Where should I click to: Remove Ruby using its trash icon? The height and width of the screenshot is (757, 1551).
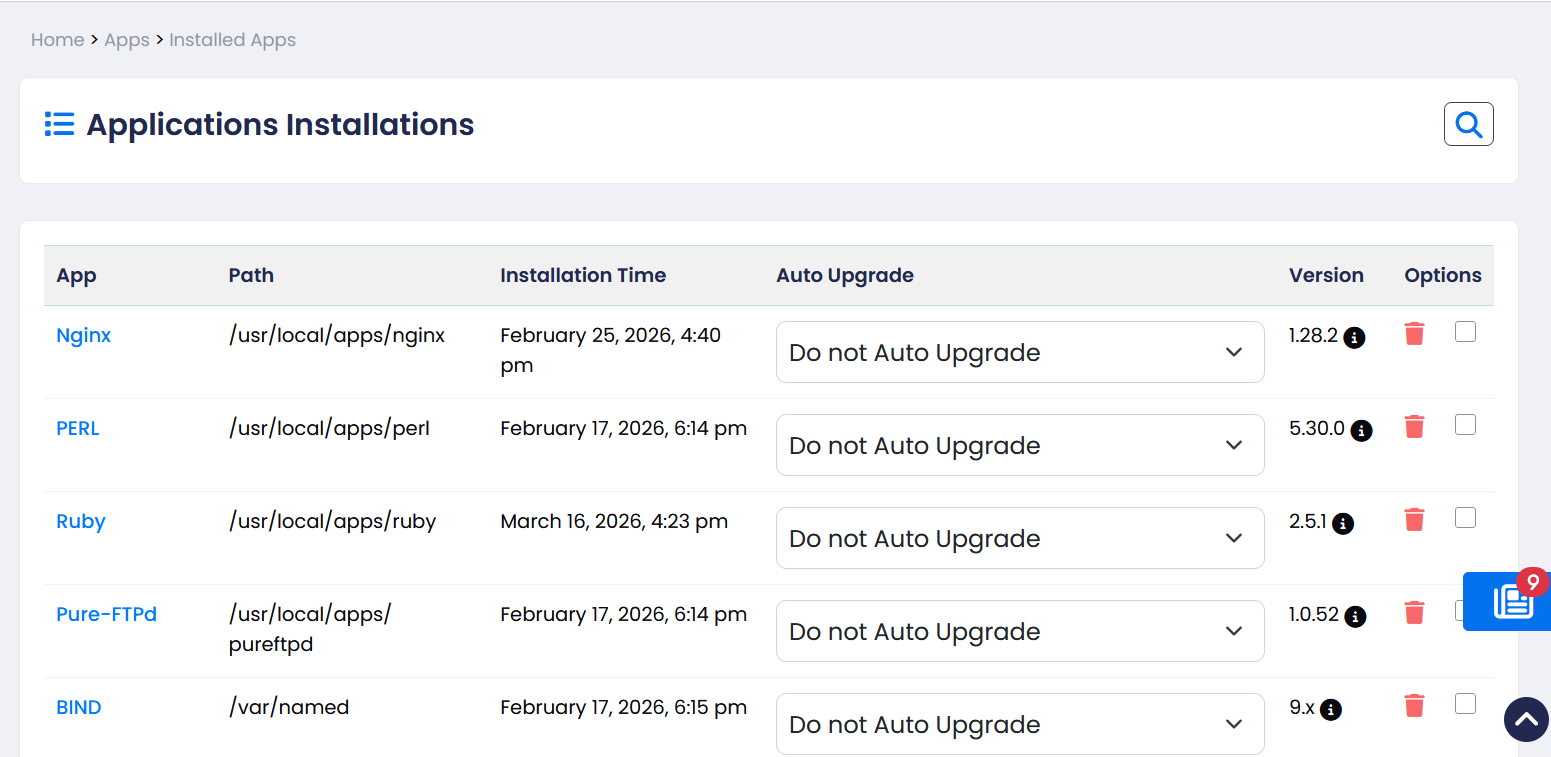(x=1414, y=520)
